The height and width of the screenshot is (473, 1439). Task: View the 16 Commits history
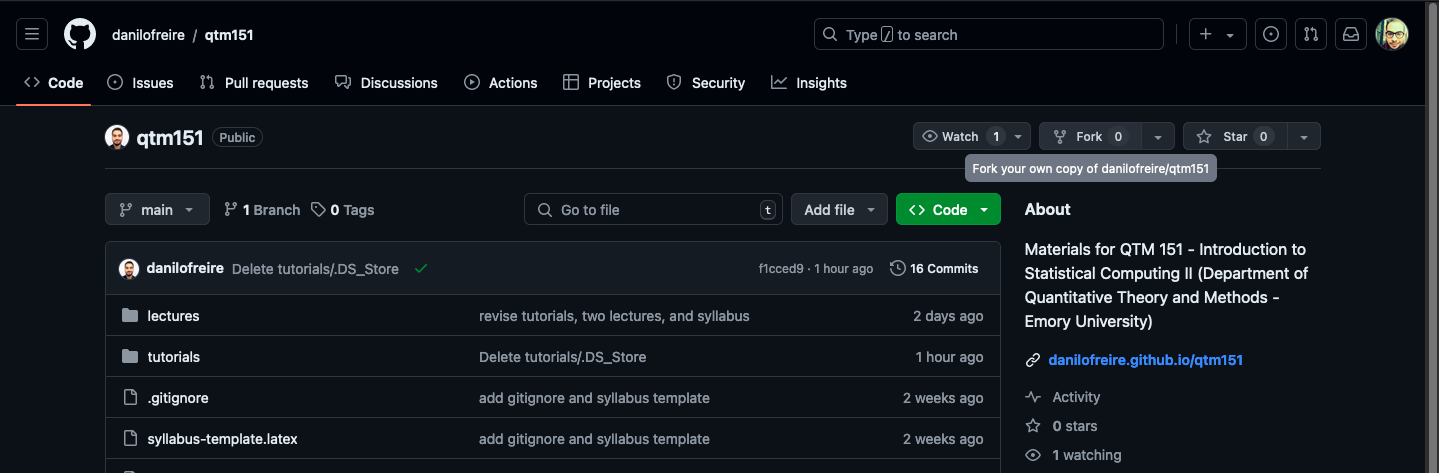[934, 268]
